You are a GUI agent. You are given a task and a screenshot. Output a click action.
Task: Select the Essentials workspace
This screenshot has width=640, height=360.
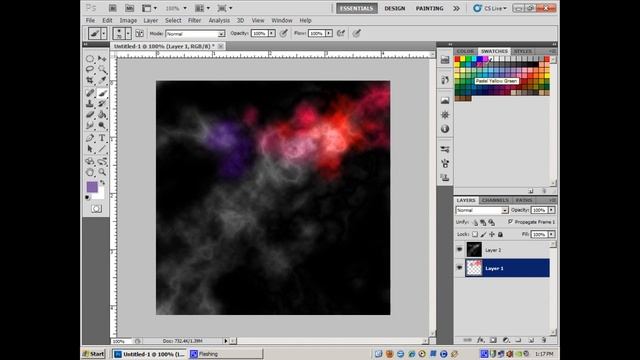357,8
